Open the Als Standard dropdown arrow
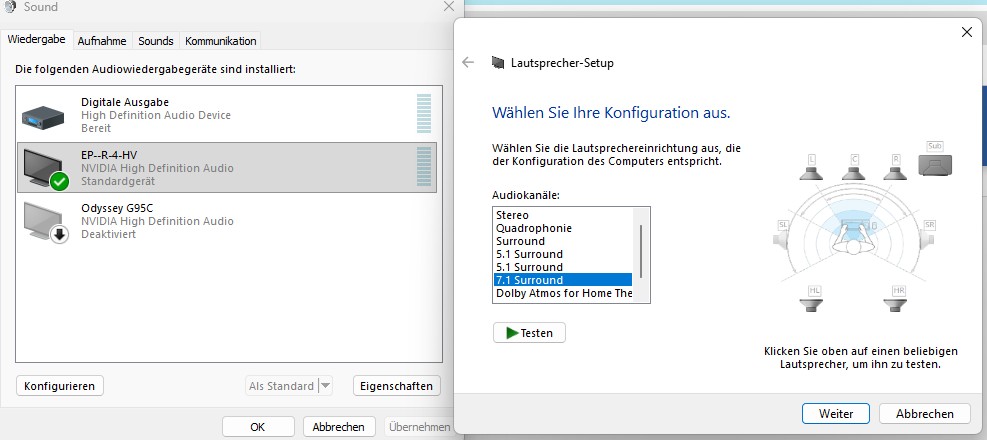Viewport: 987px width, 440px height. (325, 385)
